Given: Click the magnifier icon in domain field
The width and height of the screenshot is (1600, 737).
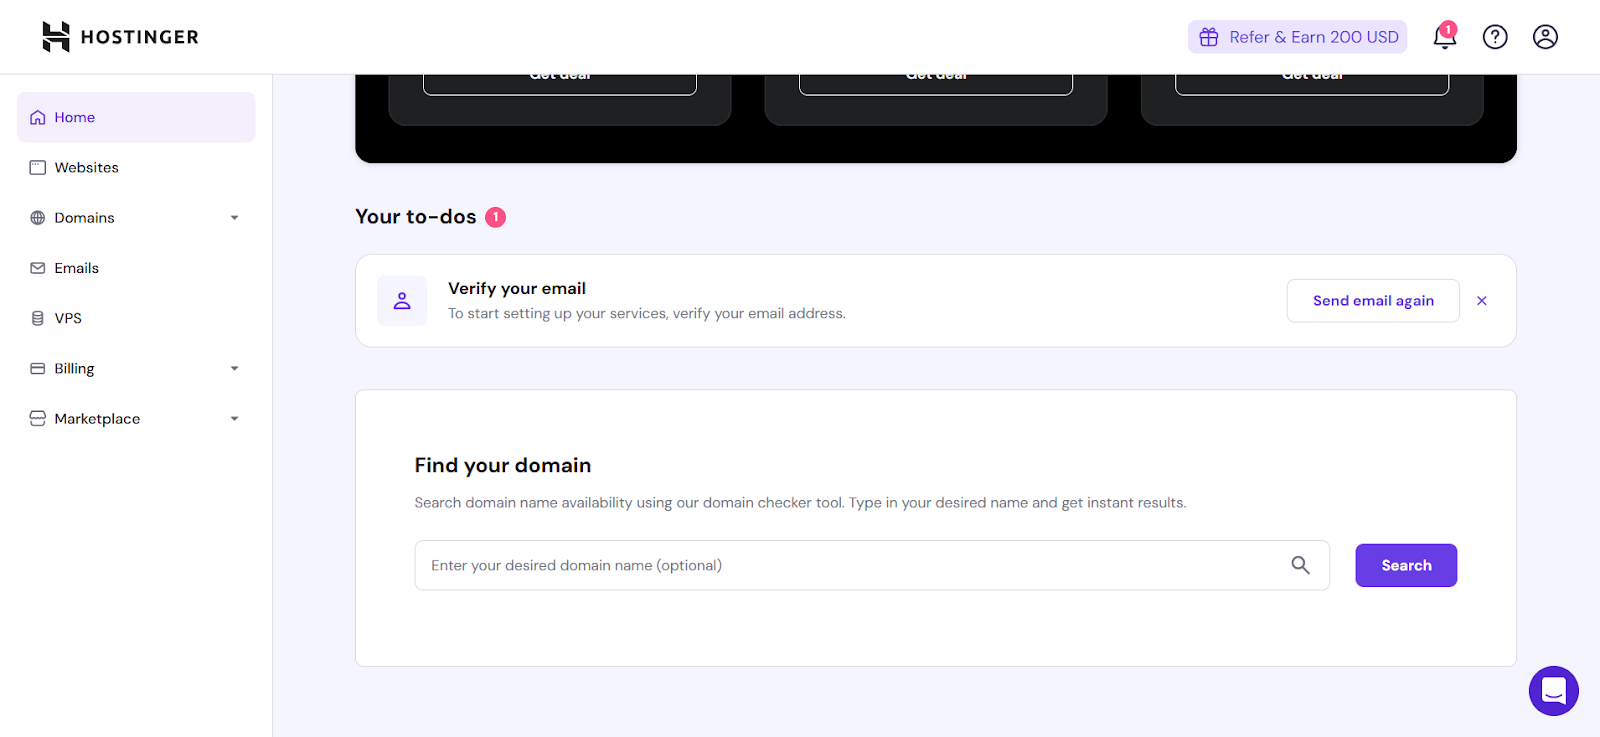Looking at the screenshot, I should [x=1300, y=565].
